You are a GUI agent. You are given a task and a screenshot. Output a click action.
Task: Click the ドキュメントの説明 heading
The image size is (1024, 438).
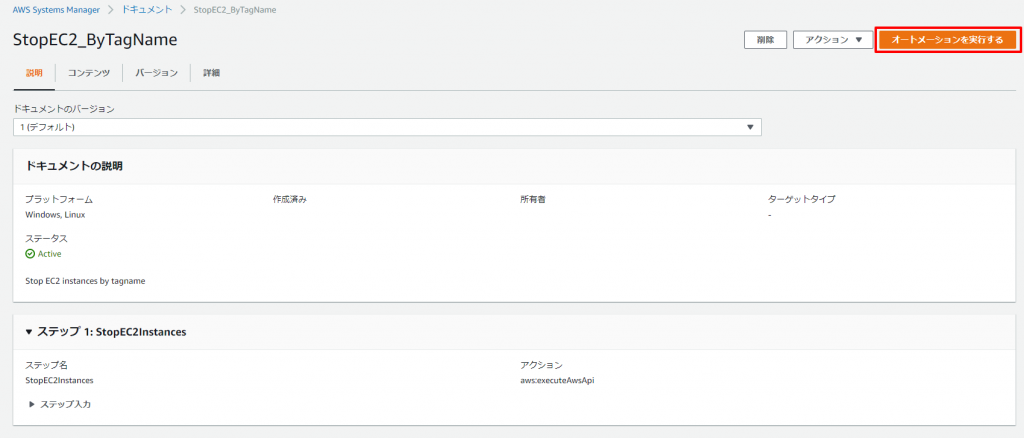pyautogui.click(x=74, y=166)
